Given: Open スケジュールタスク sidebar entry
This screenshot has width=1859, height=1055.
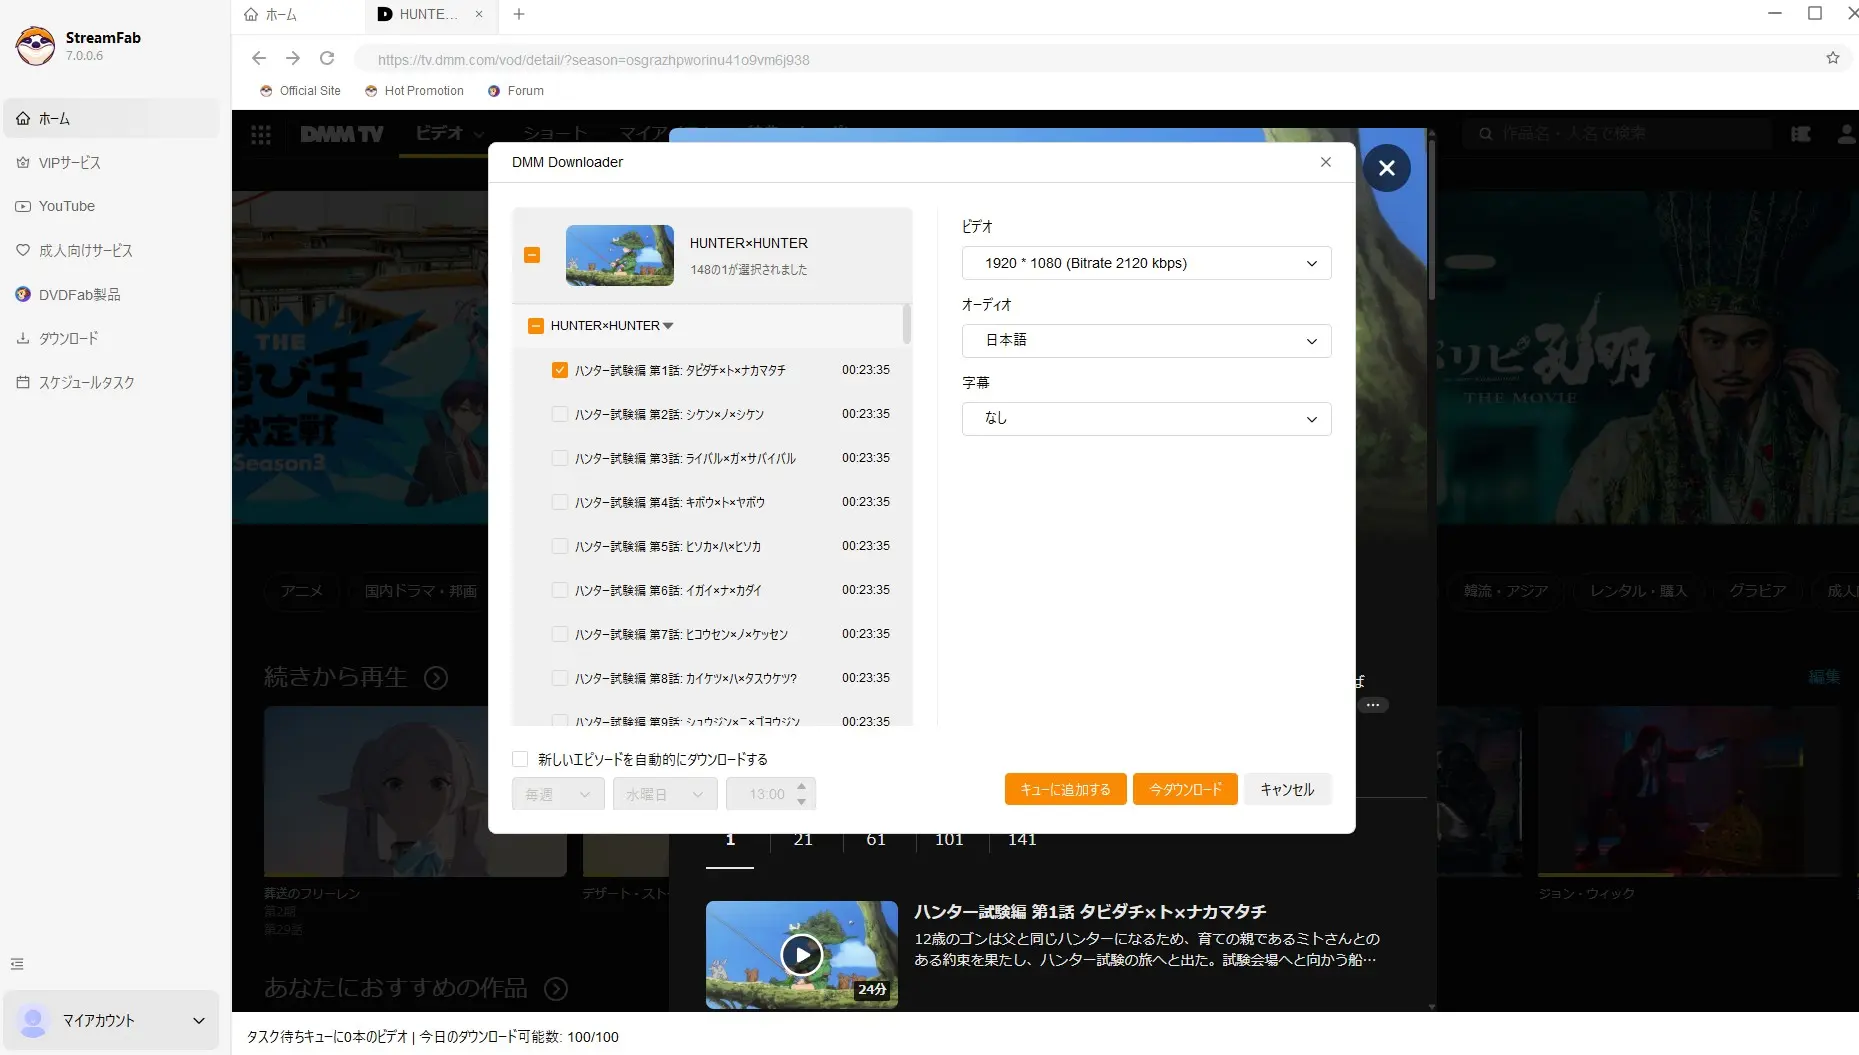Looking at the screenshot, I should click(111, 382).
